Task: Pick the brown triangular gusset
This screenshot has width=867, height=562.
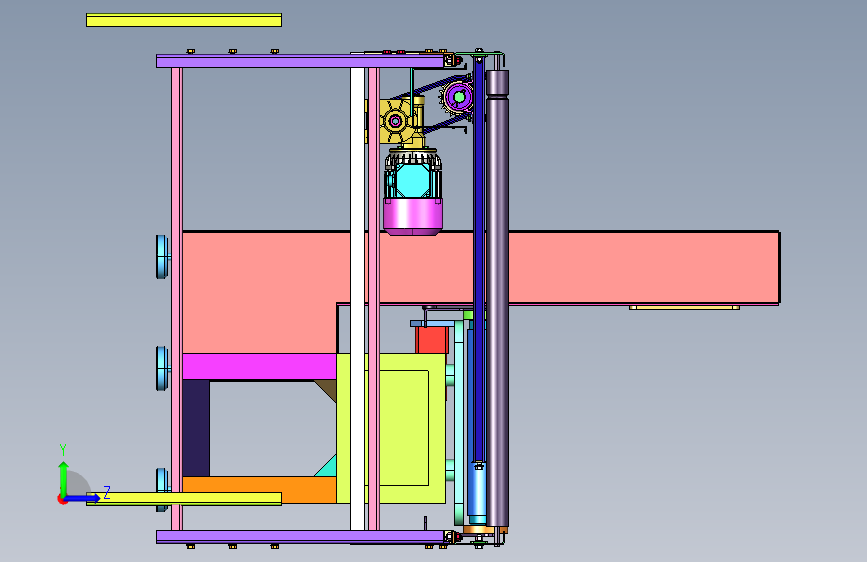Action: point(328,388)
